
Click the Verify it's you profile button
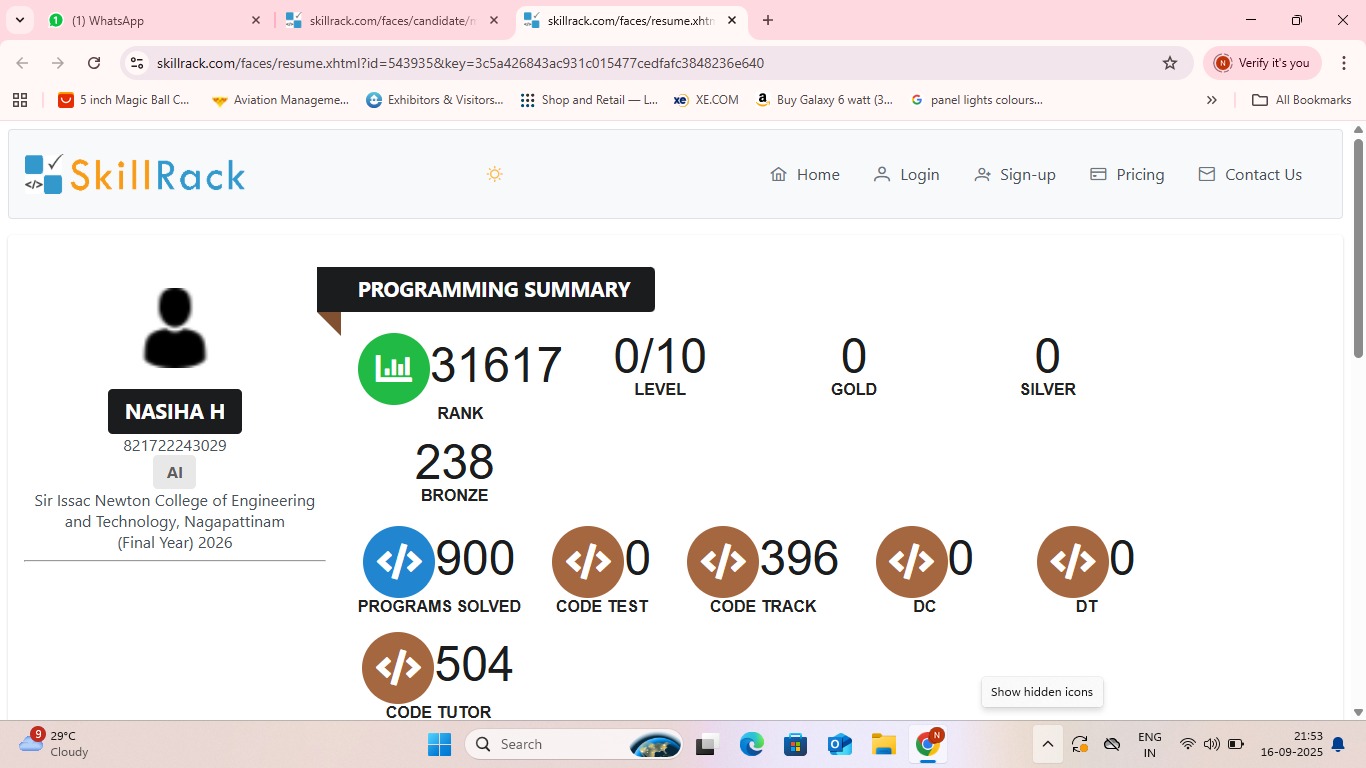[x=1262, y=63]
